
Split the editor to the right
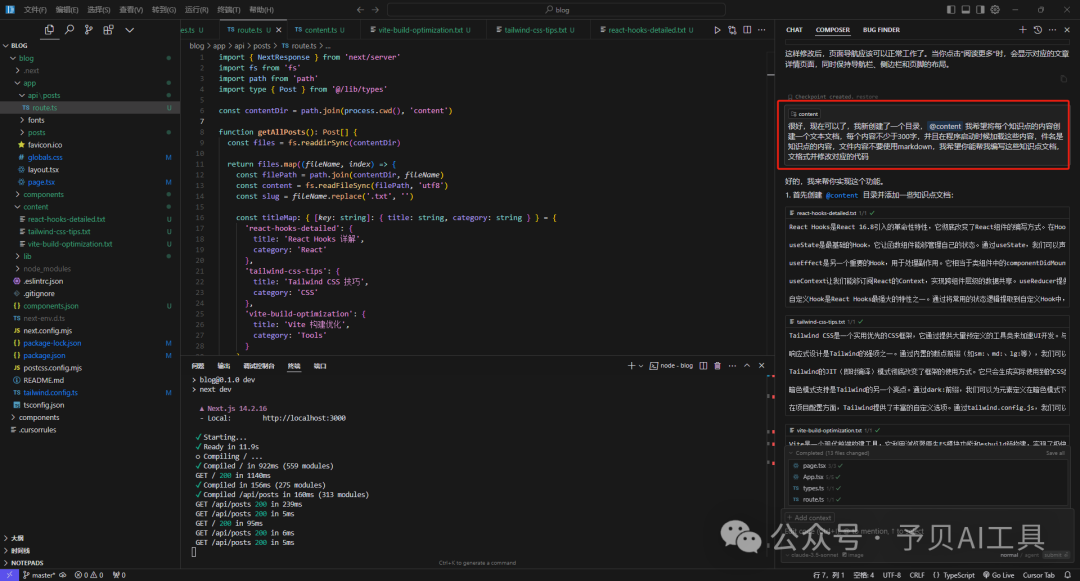coord(747,30)
